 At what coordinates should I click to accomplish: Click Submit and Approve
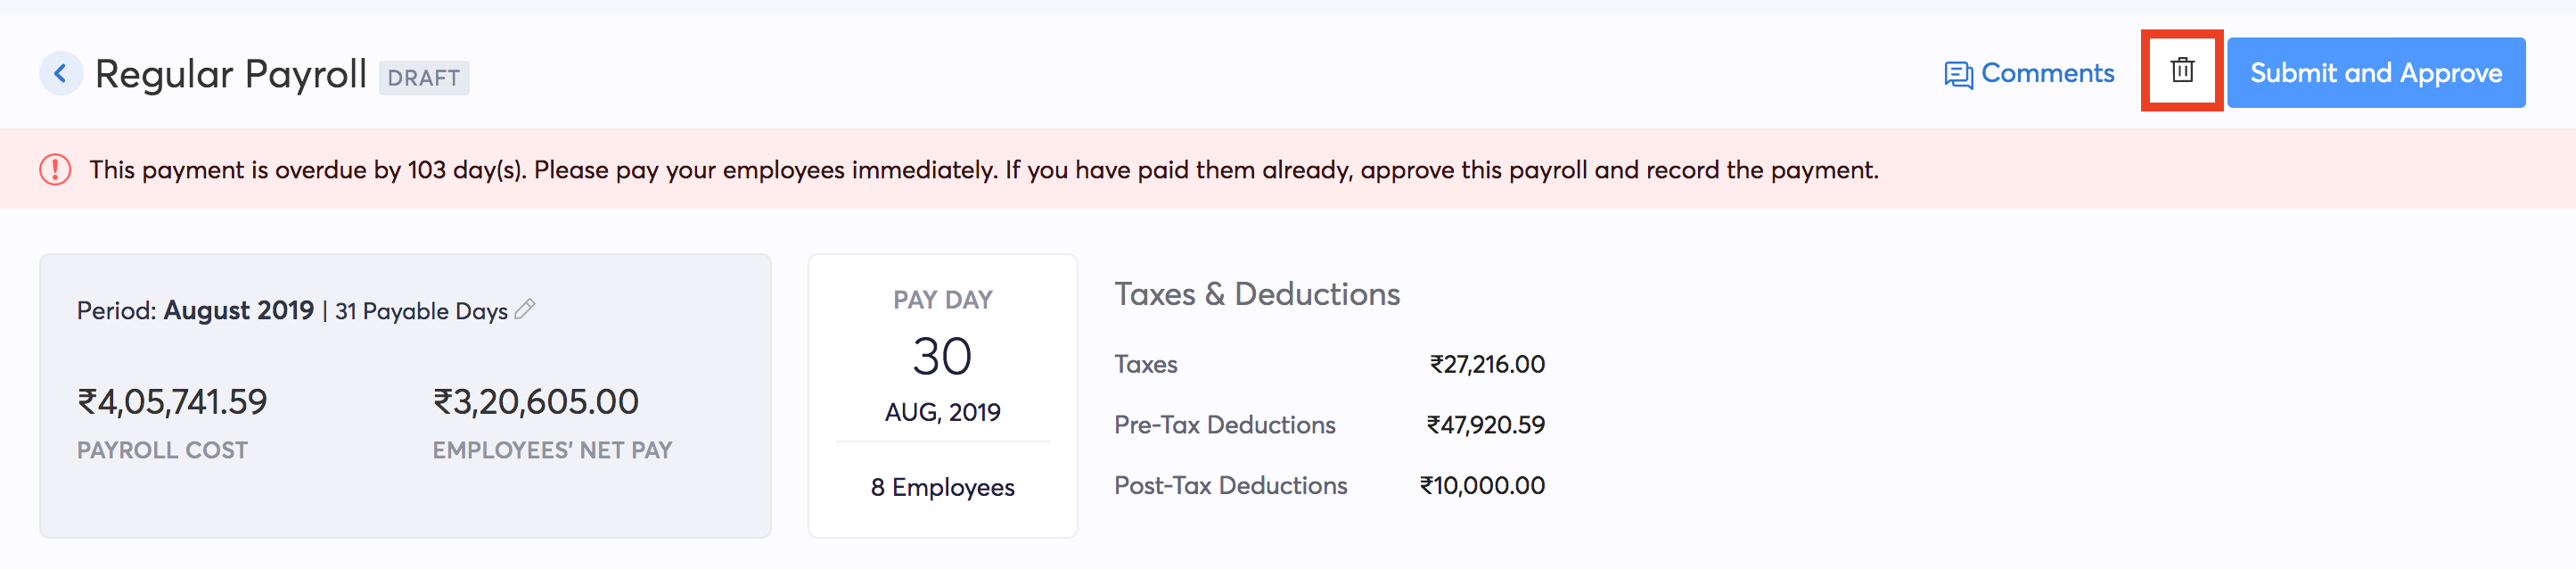(x=2376, y=71)
